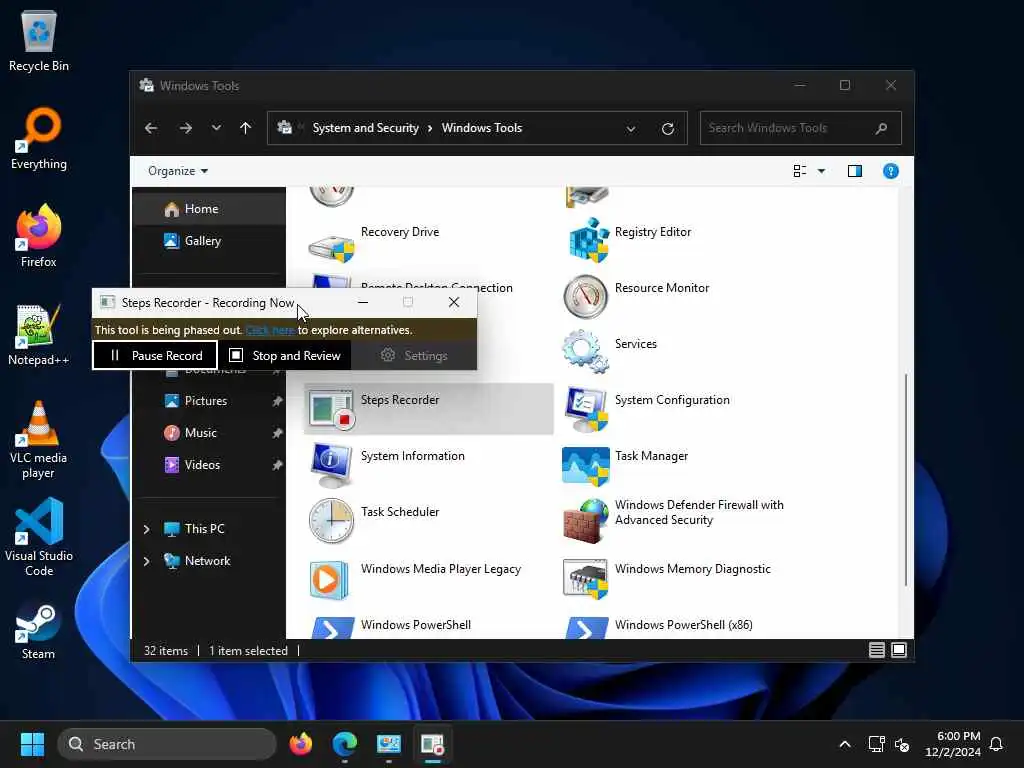Open the Windows Start menu
Screen dimensions: 1024x768
pos(32,744)
